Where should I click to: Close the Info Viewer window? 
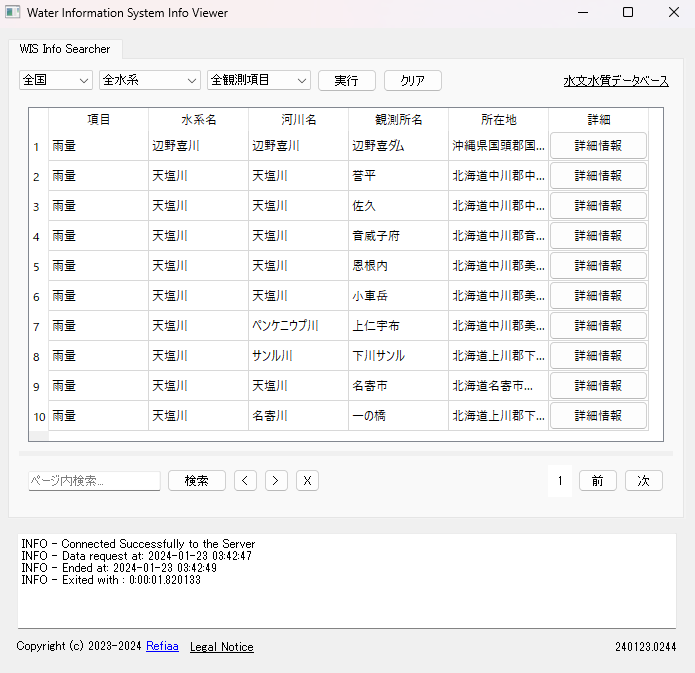point(674,12)
